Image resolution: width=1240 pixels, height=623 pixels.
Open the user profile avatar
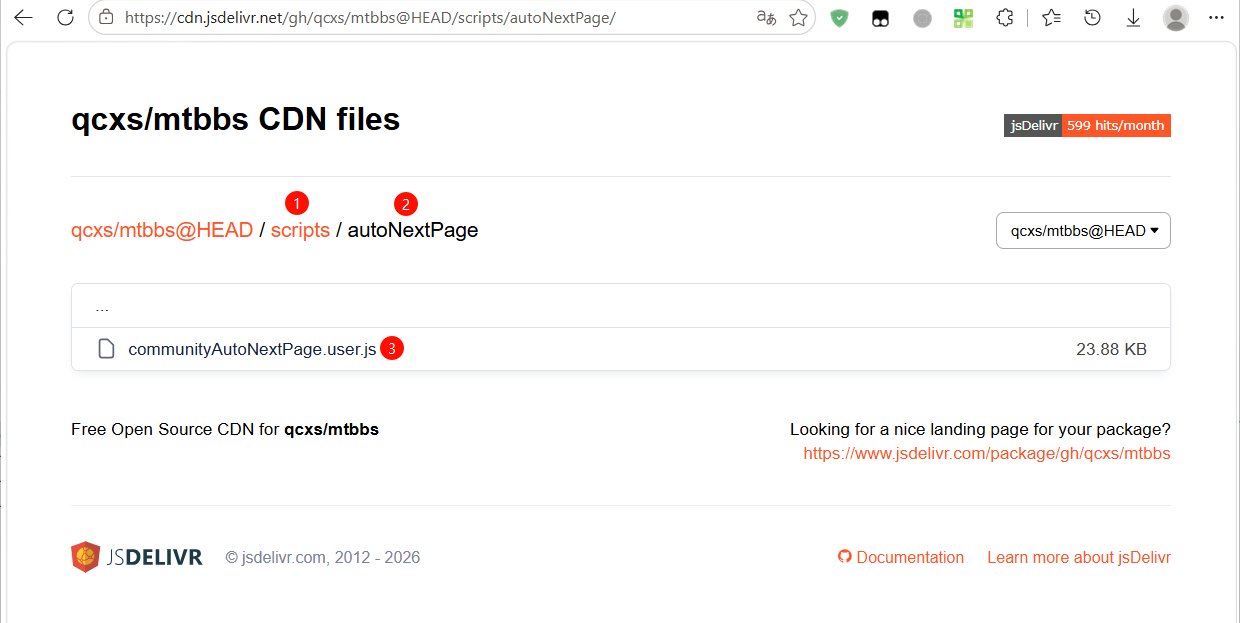pos(1176,18)
